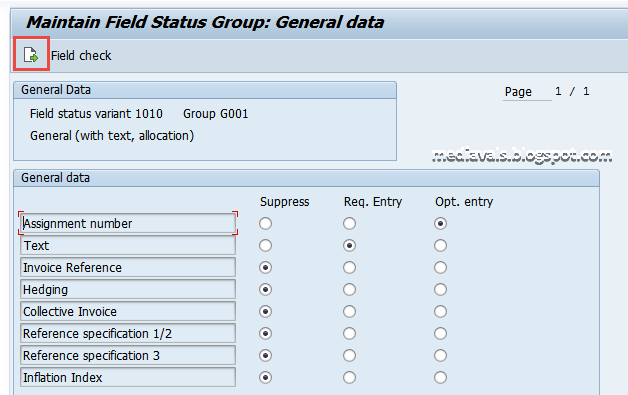Screen dimensions: 628x395
Task: Select Req. Entry for Text
Action: point(349,246)
